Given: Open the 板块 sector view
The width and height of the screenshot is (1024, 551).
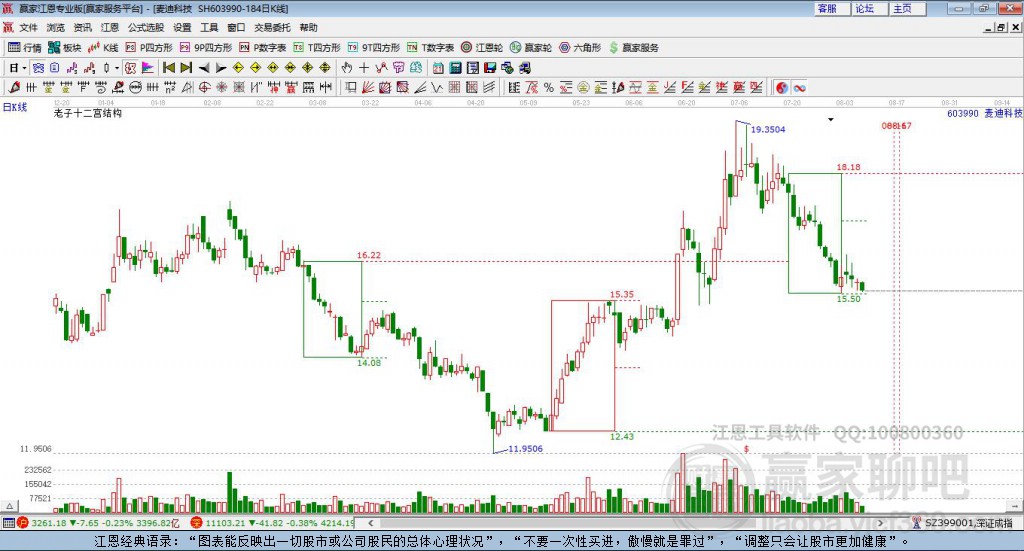Looking at the screenshot, I should click(x=64, y=48).
